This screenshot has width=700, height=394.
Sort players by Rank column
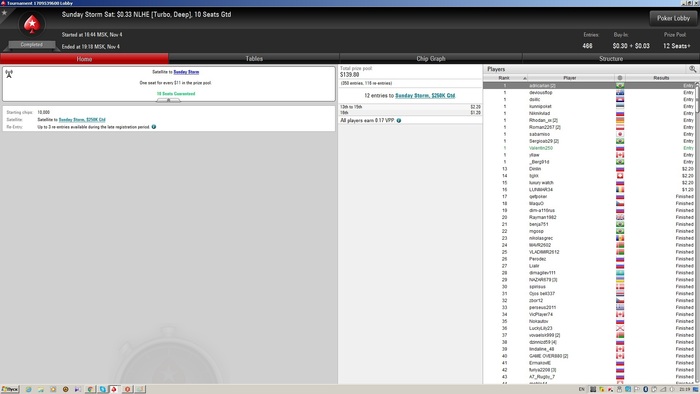(505, 78)
